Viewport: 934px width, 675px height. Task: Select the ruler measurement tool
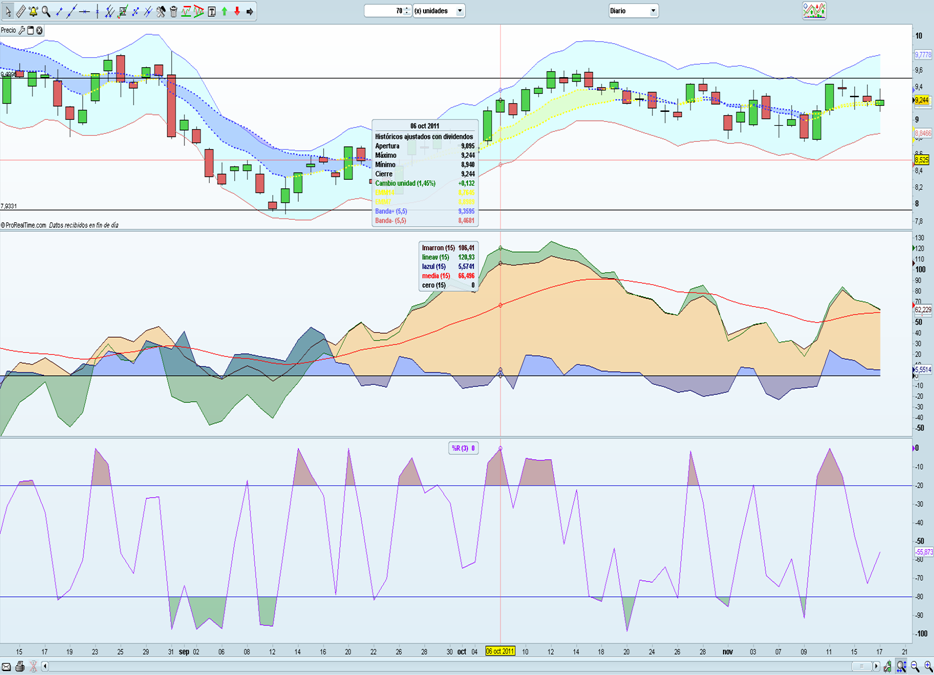click(x=20, y=11)
